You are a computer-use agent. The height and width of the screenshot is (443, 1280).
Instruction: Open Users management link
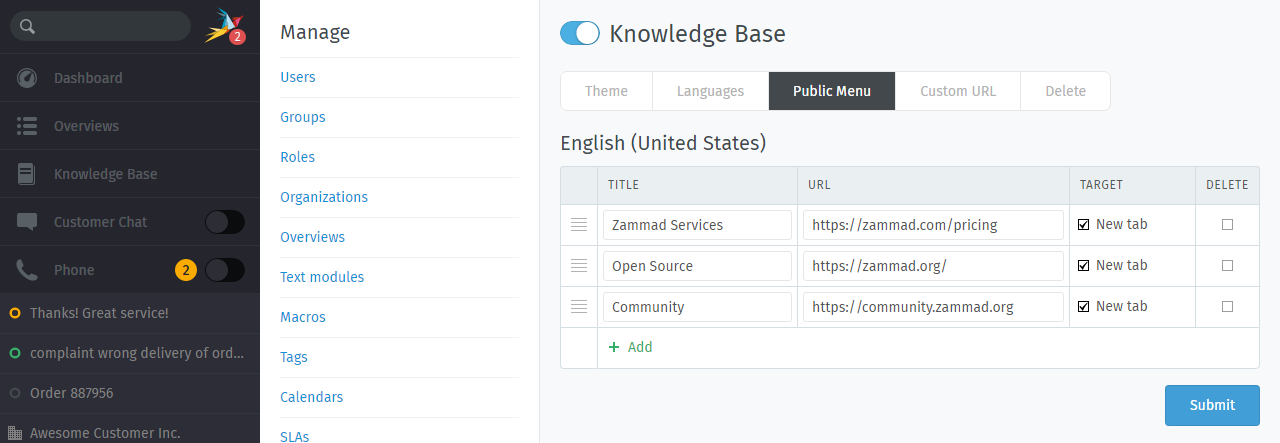298,77
